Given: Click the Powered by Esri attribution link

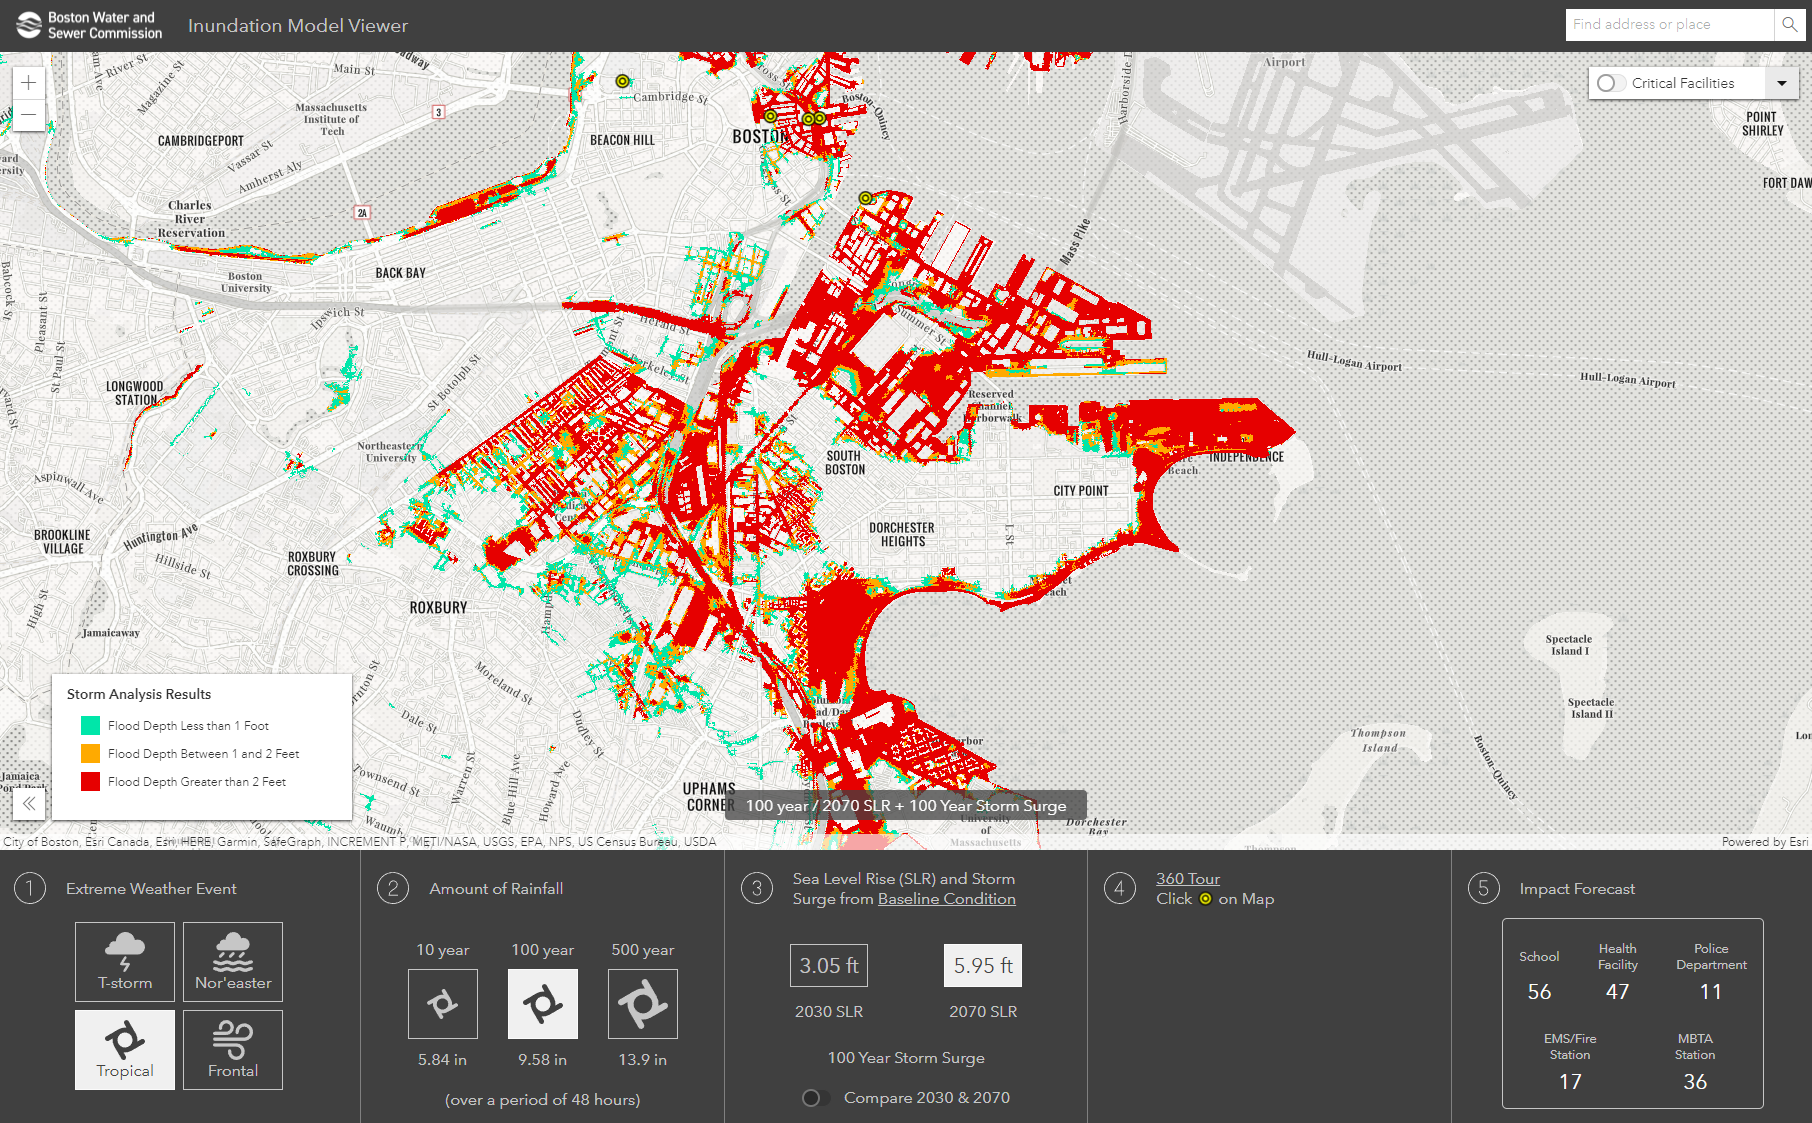Looking at the screenshot, I should [x=1764, y=841].
